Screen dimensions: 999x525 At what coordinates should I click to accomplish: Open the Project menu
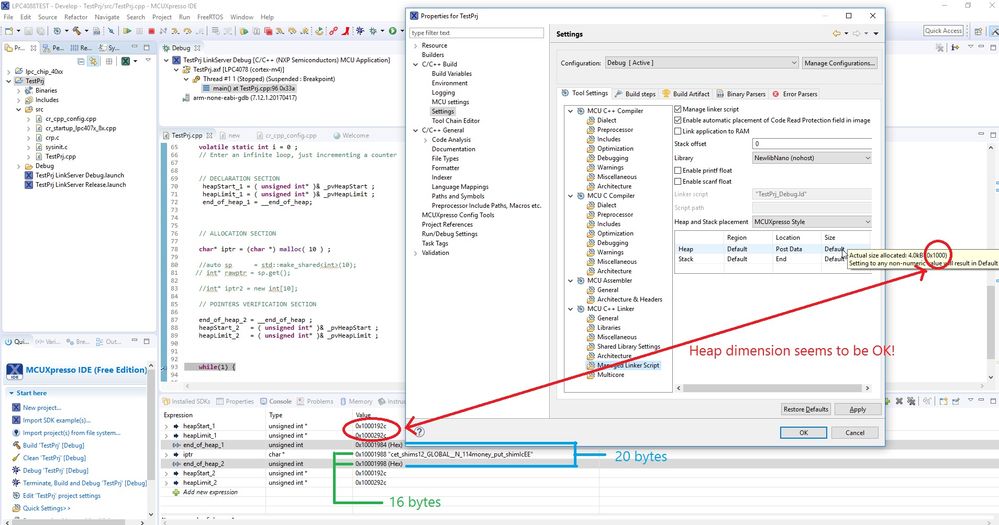[162, 17]
